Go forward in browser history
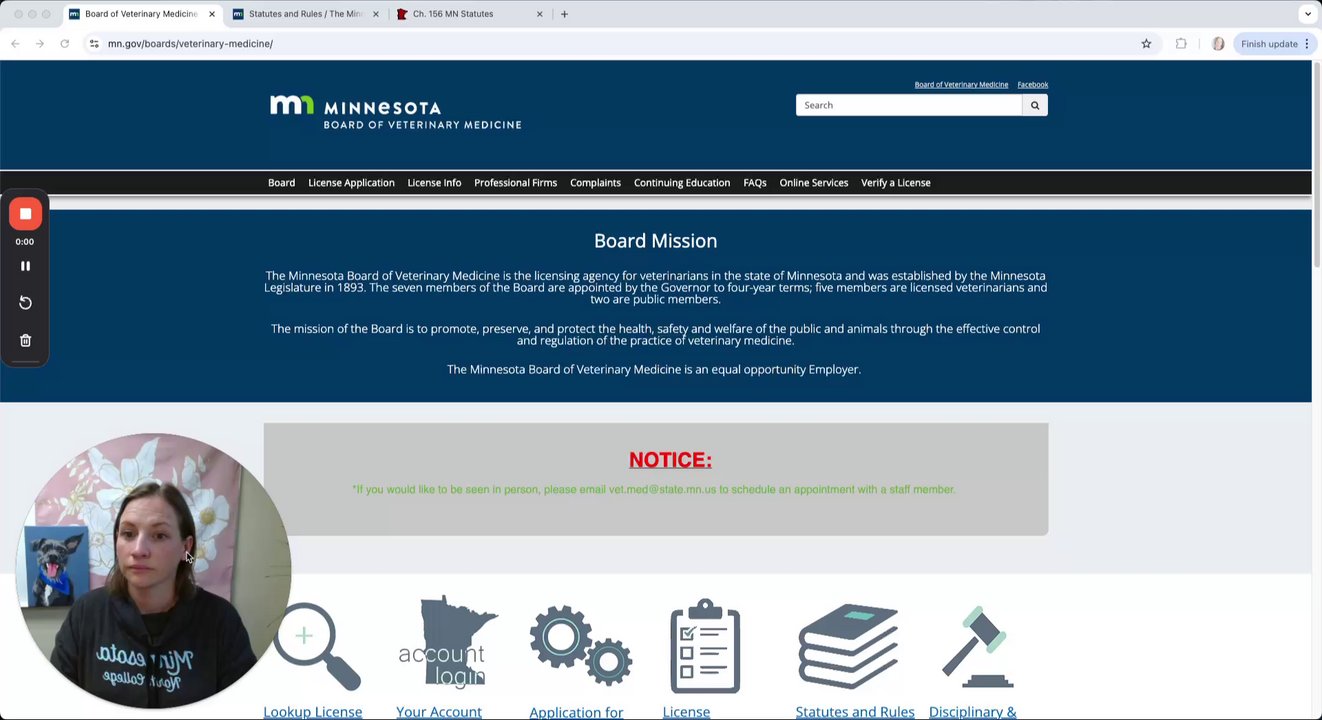The width and height of the screenshot is (1322, 720). coord(40,44)
